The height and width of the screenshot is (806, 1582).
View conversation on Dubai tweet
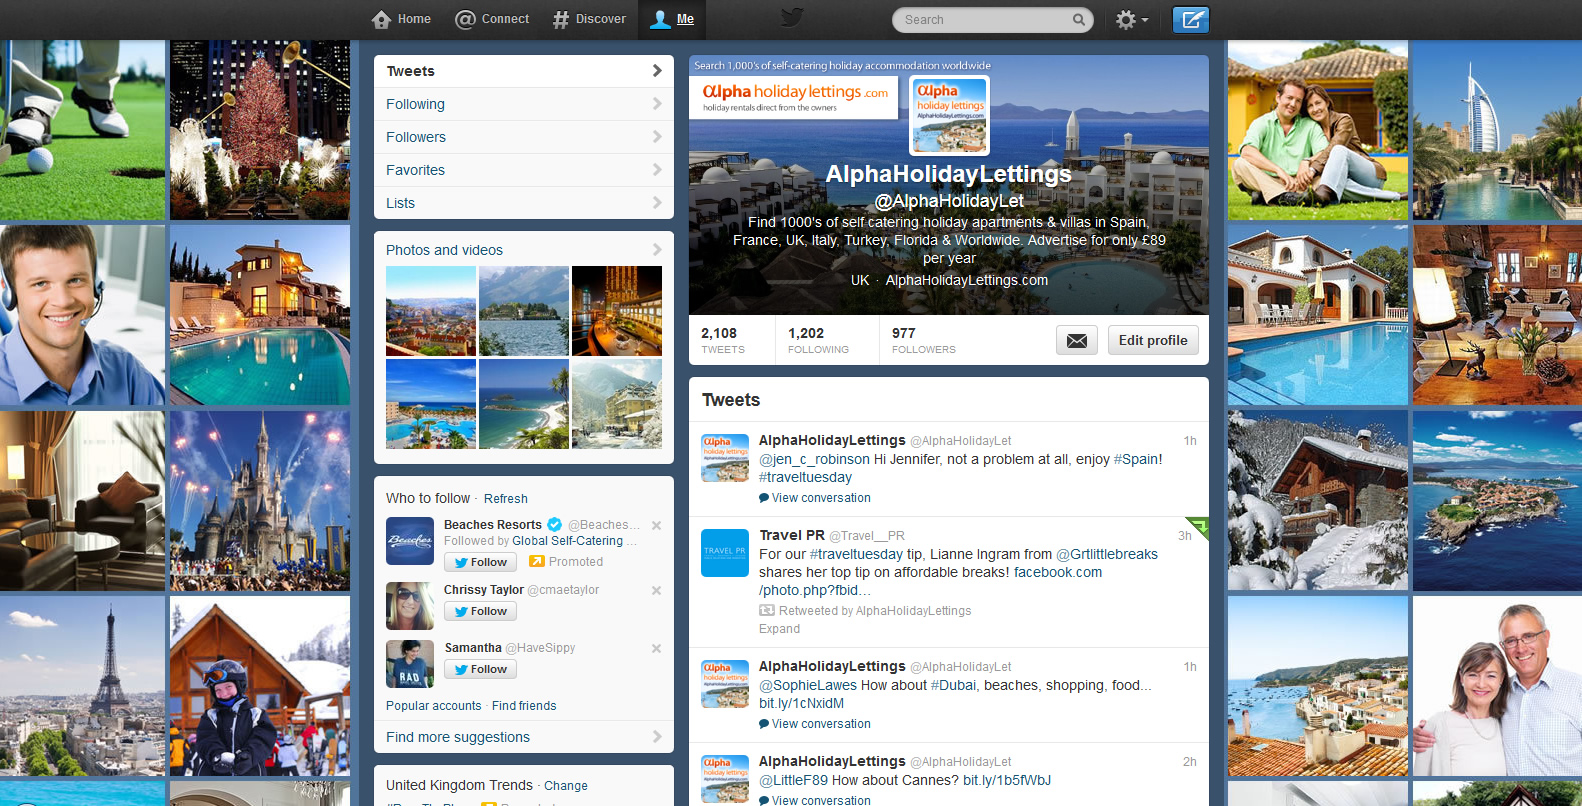[821, 724]
